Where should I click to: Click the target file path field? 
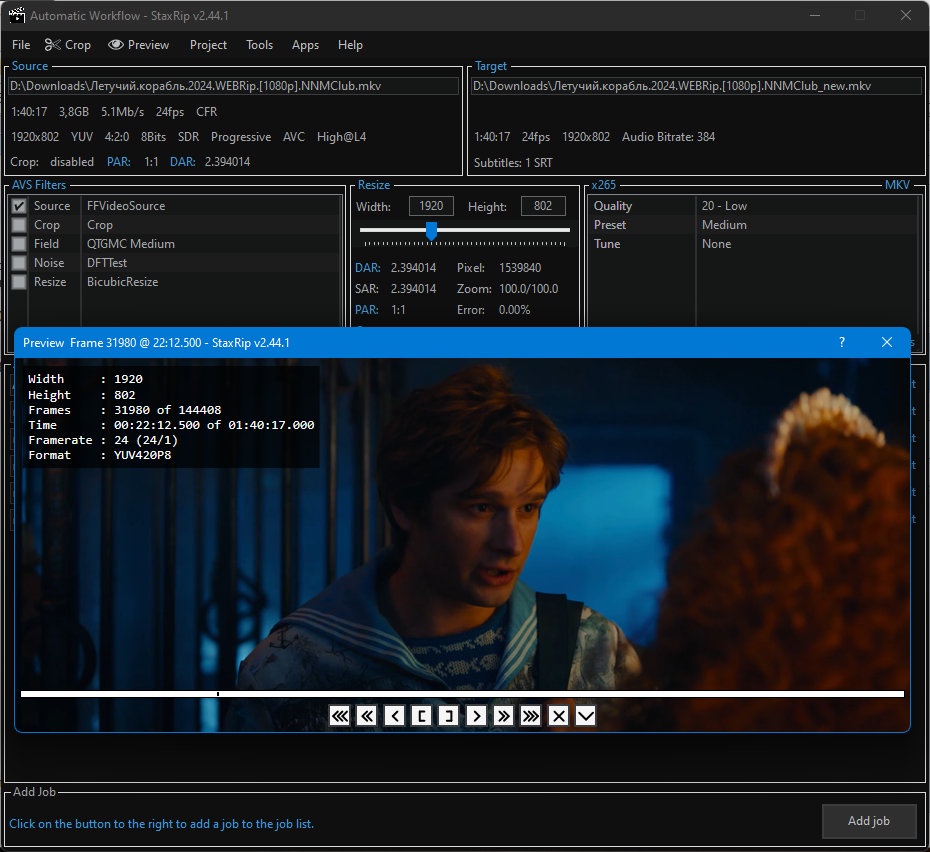coord(696,86)
